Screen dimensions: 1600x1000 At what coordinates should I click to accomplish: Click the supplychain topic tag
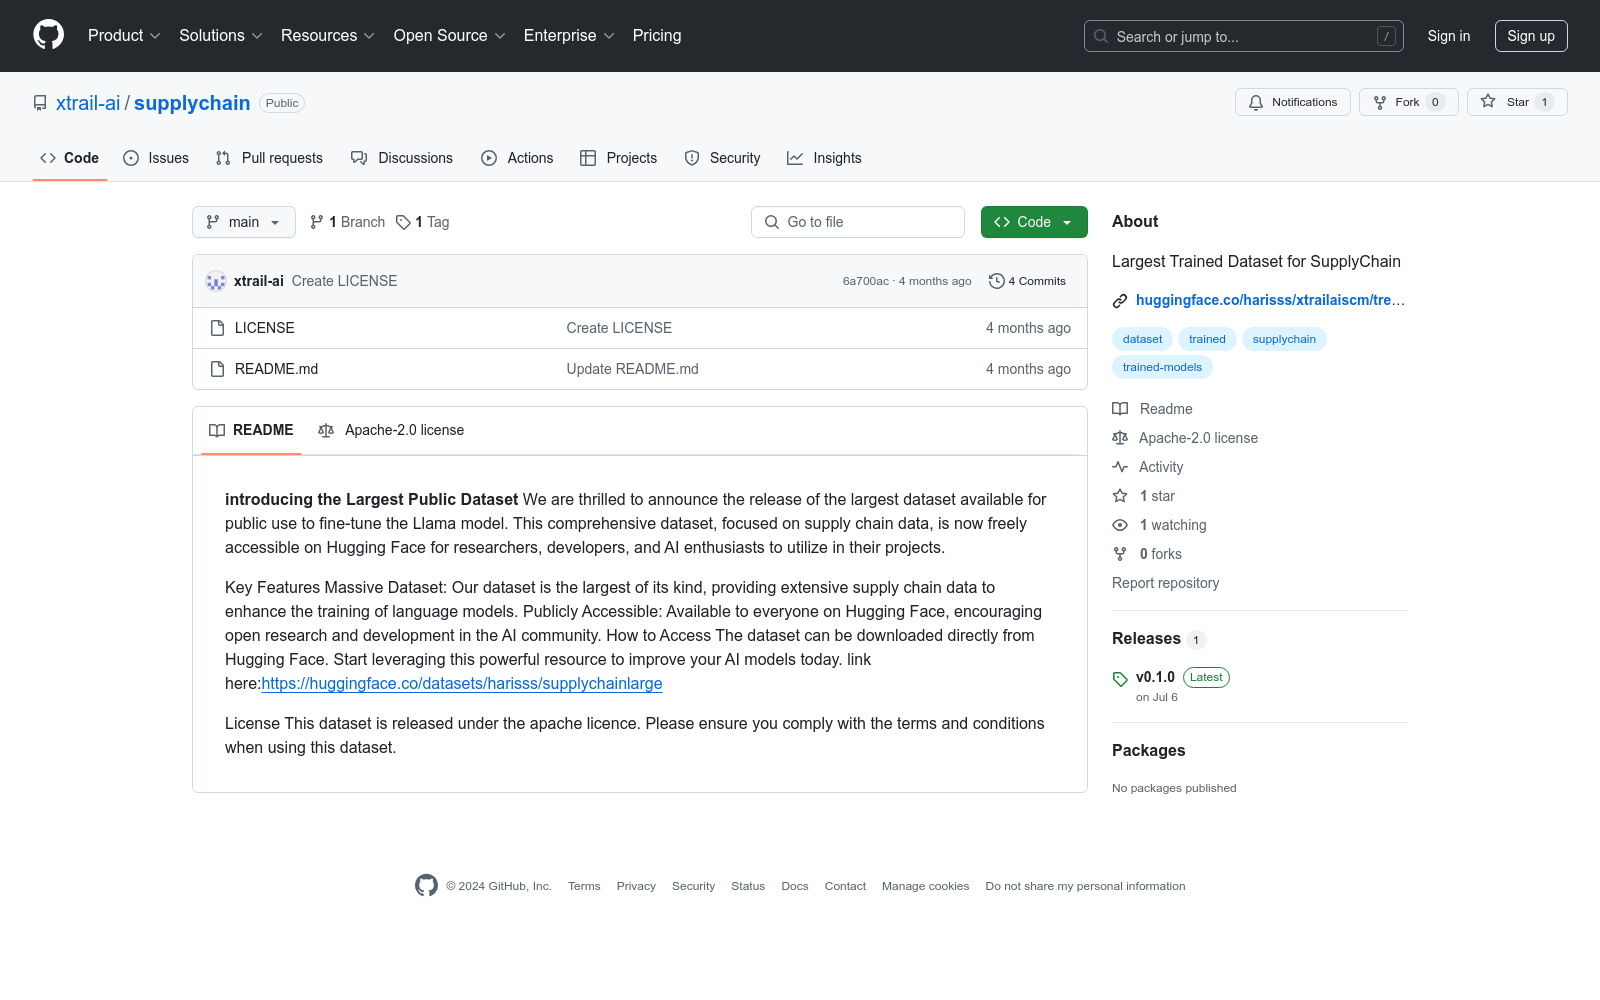click(x=1284, y=339)
